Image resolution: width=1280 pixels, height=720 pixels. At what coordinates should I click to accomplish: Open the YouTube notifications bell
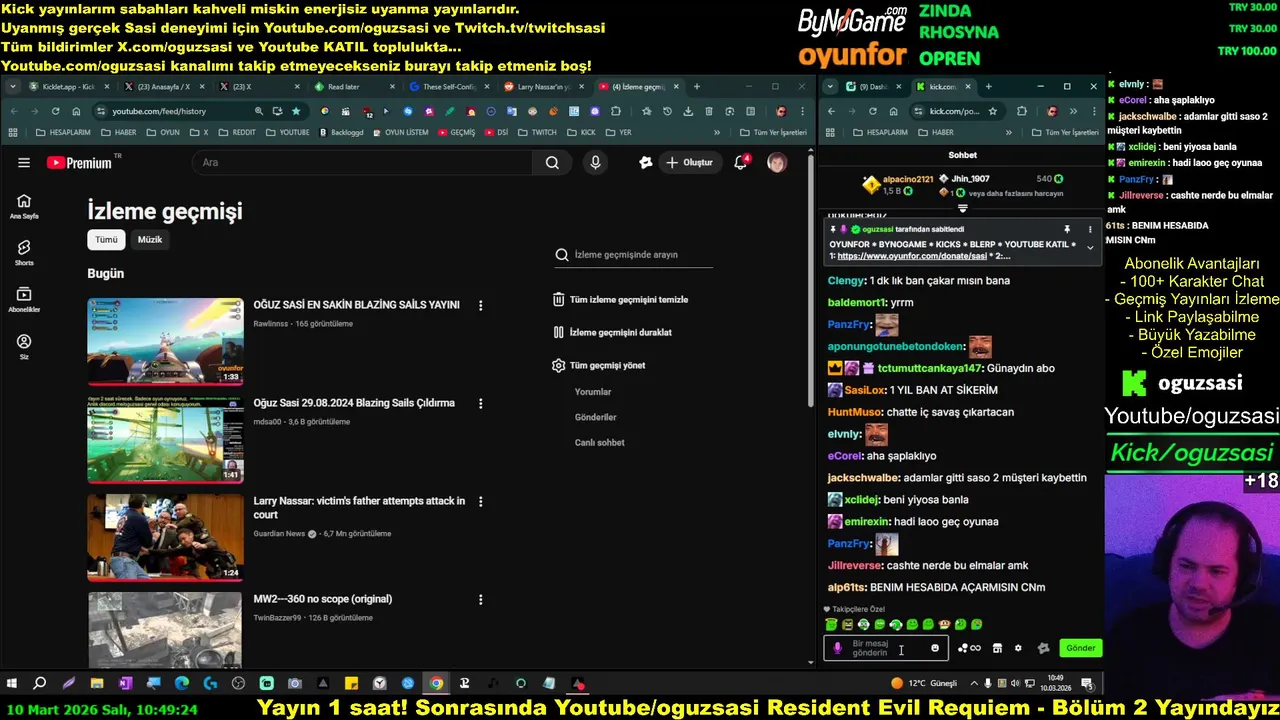click(741, 162)
